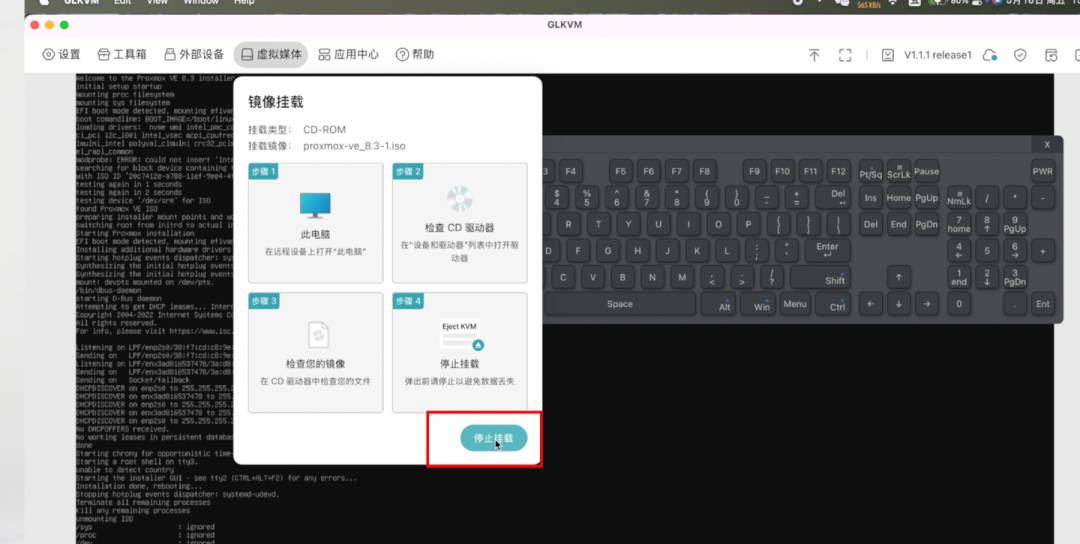This screenshot has height=544, width=1080.
Task: Click the collapse-toolbar up arrow icon
Action: 814,55
